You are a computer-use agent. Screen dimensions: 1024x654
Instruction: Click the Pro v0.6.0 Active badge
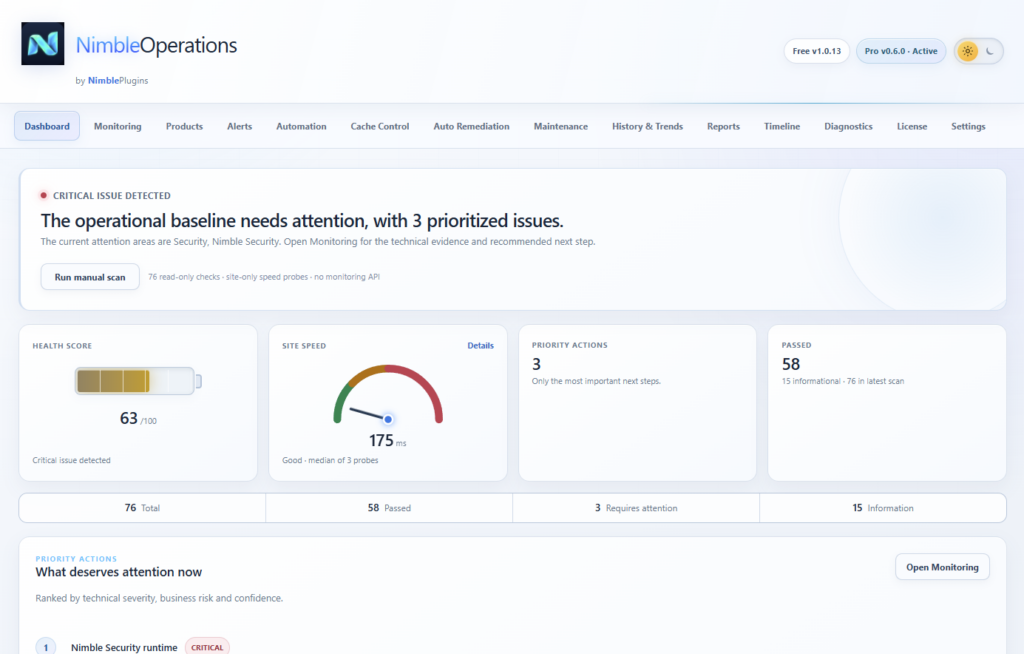click(901, 51)
